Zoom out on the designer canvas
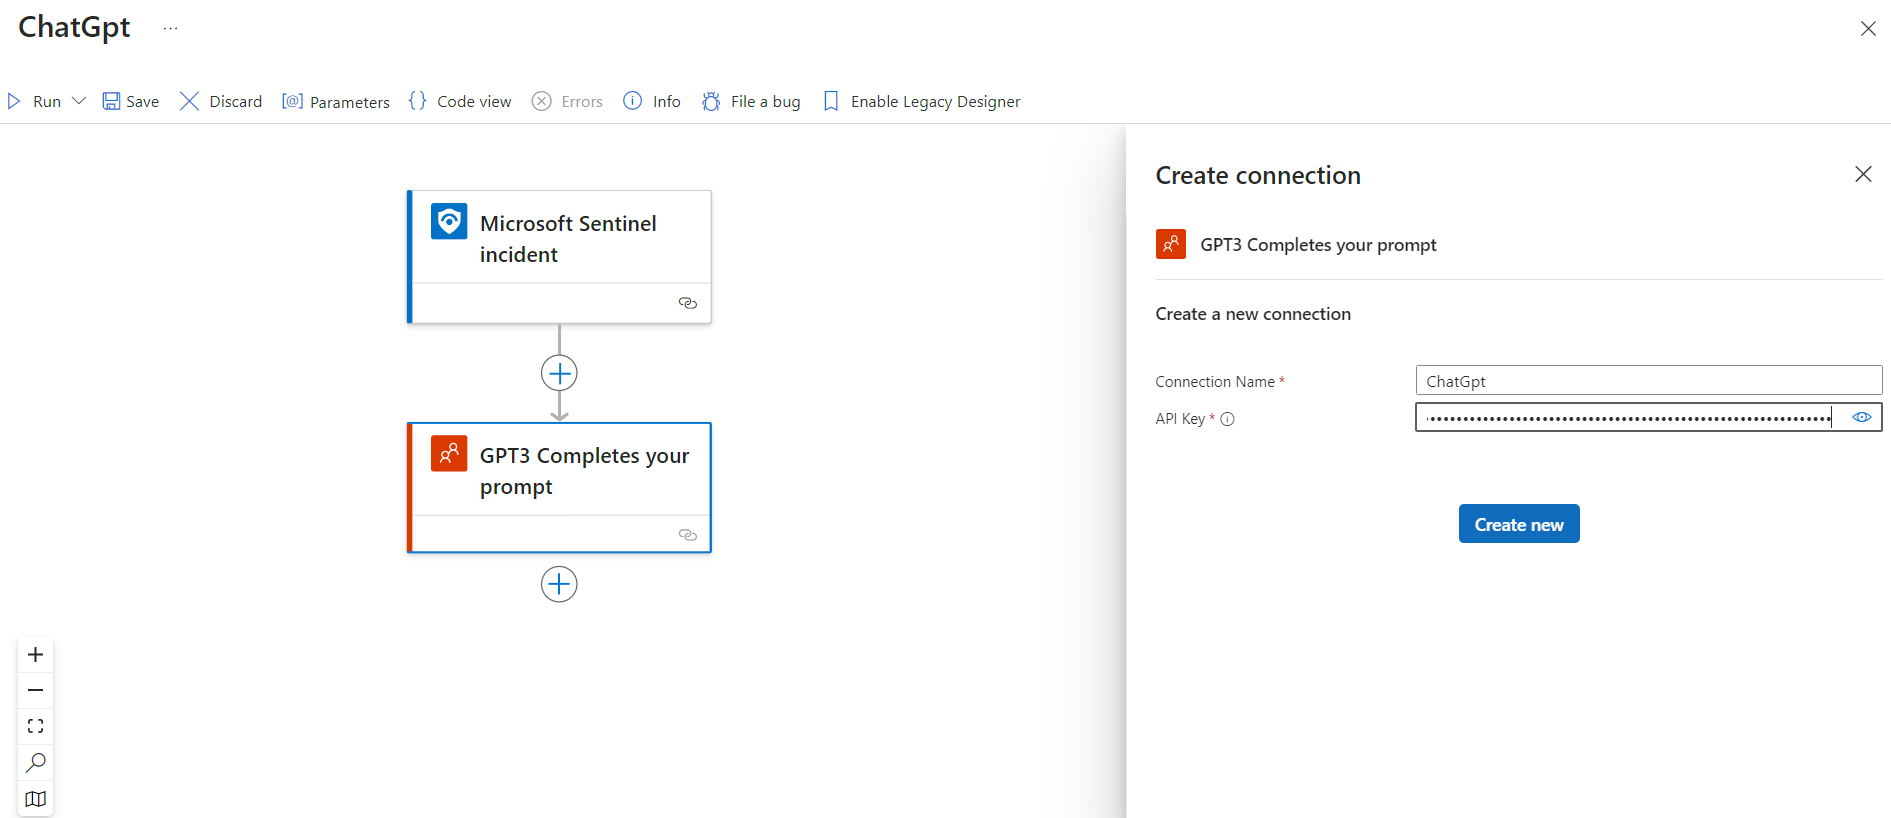Viewport: 1891px width, 818px height. coord(35,690)
